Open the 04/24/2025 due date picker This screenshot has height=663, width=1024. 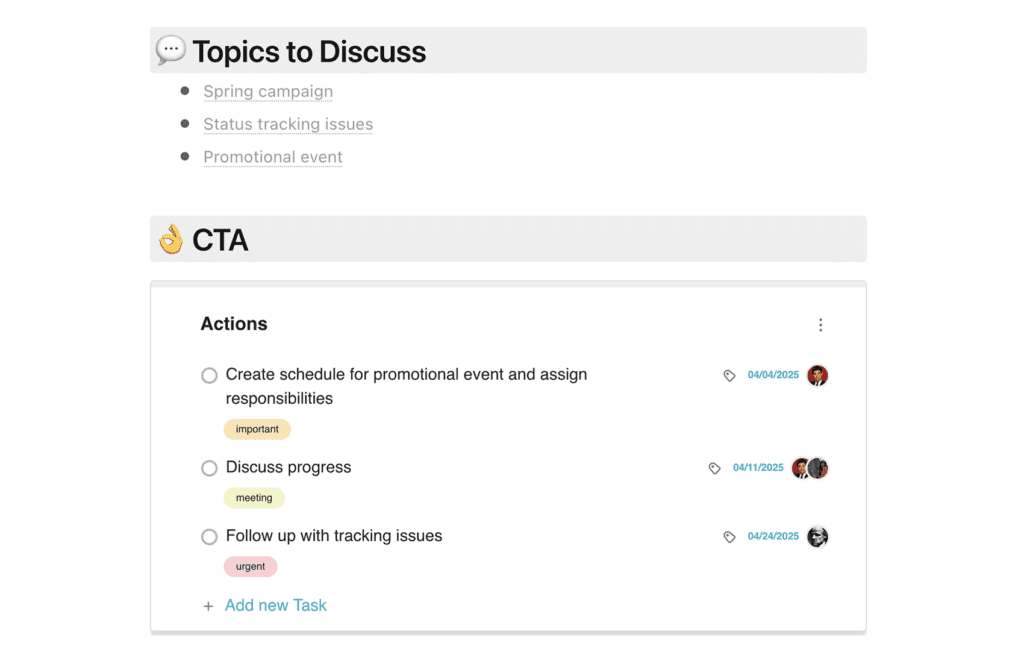773,537
